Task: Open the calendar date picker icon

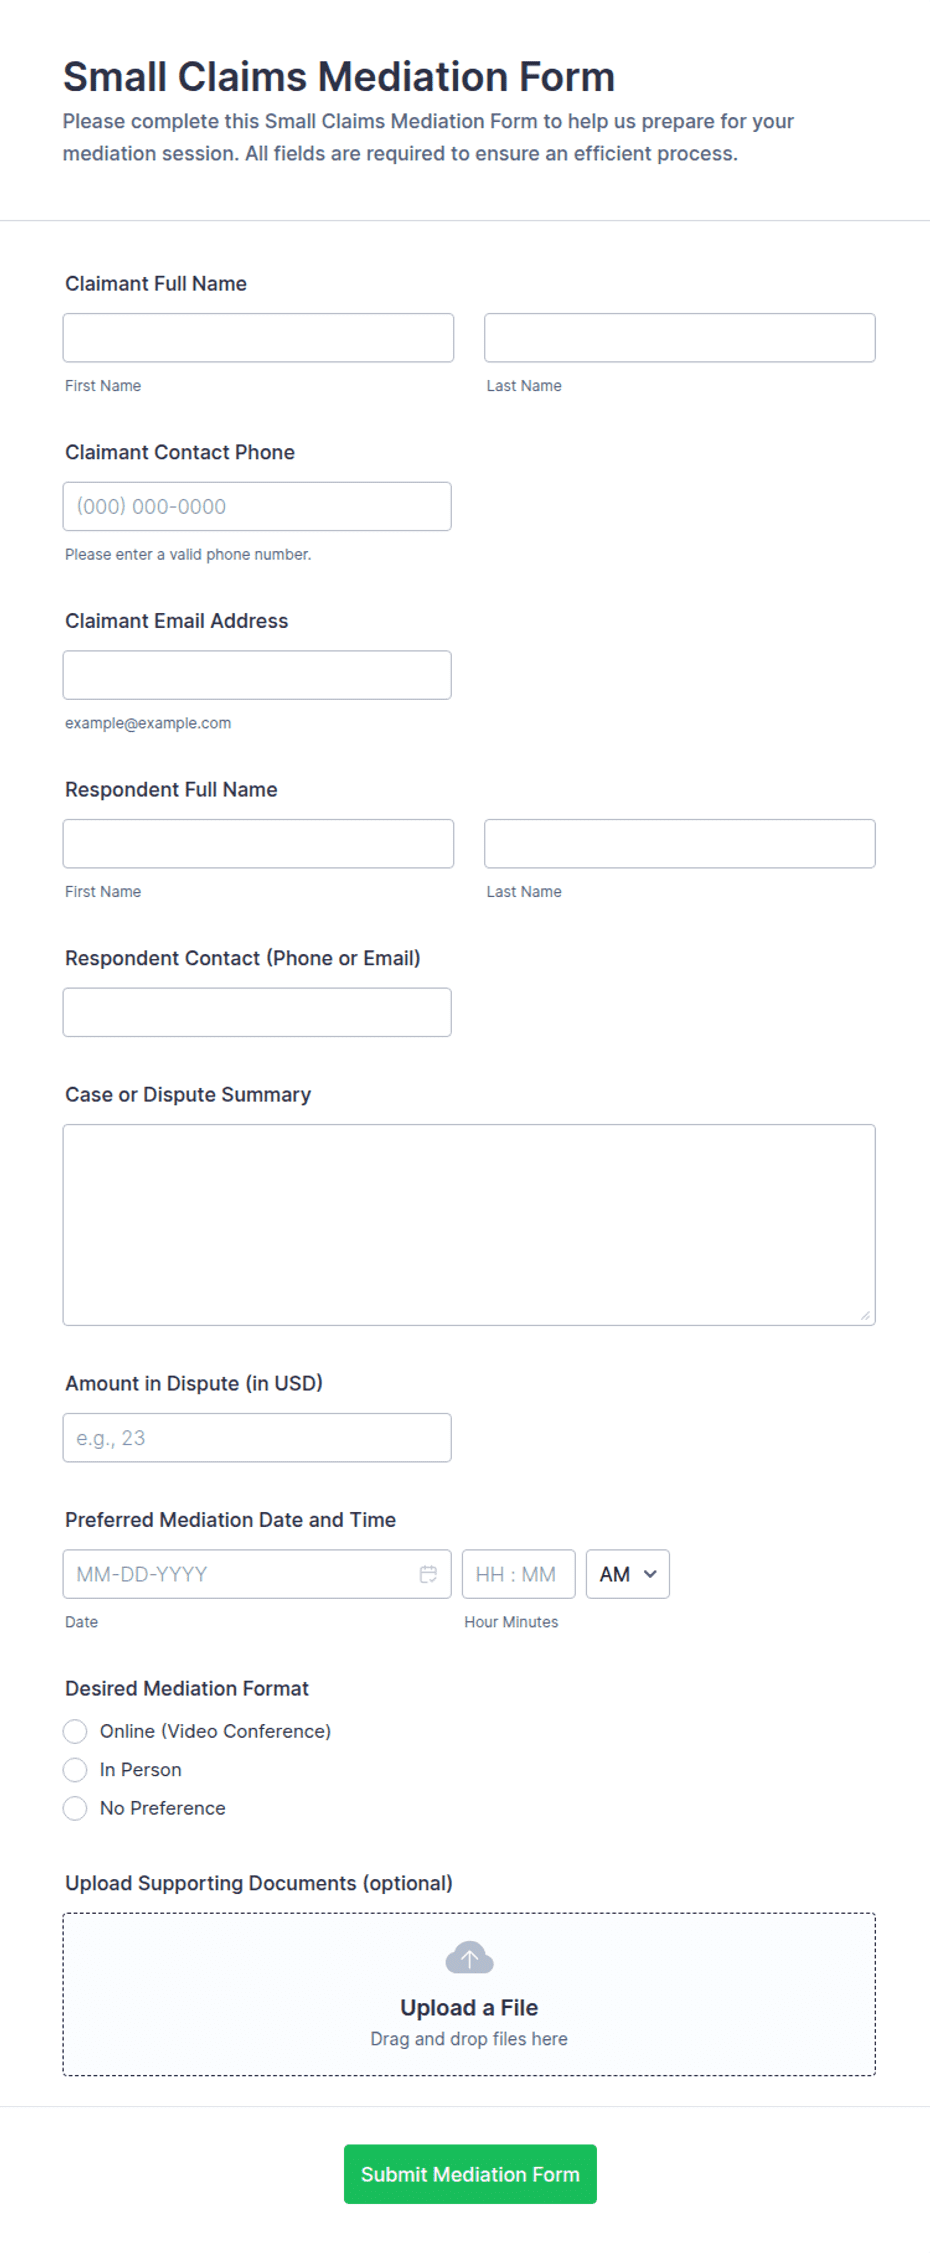Action: pyautogui.click(x=428, y=1574)
